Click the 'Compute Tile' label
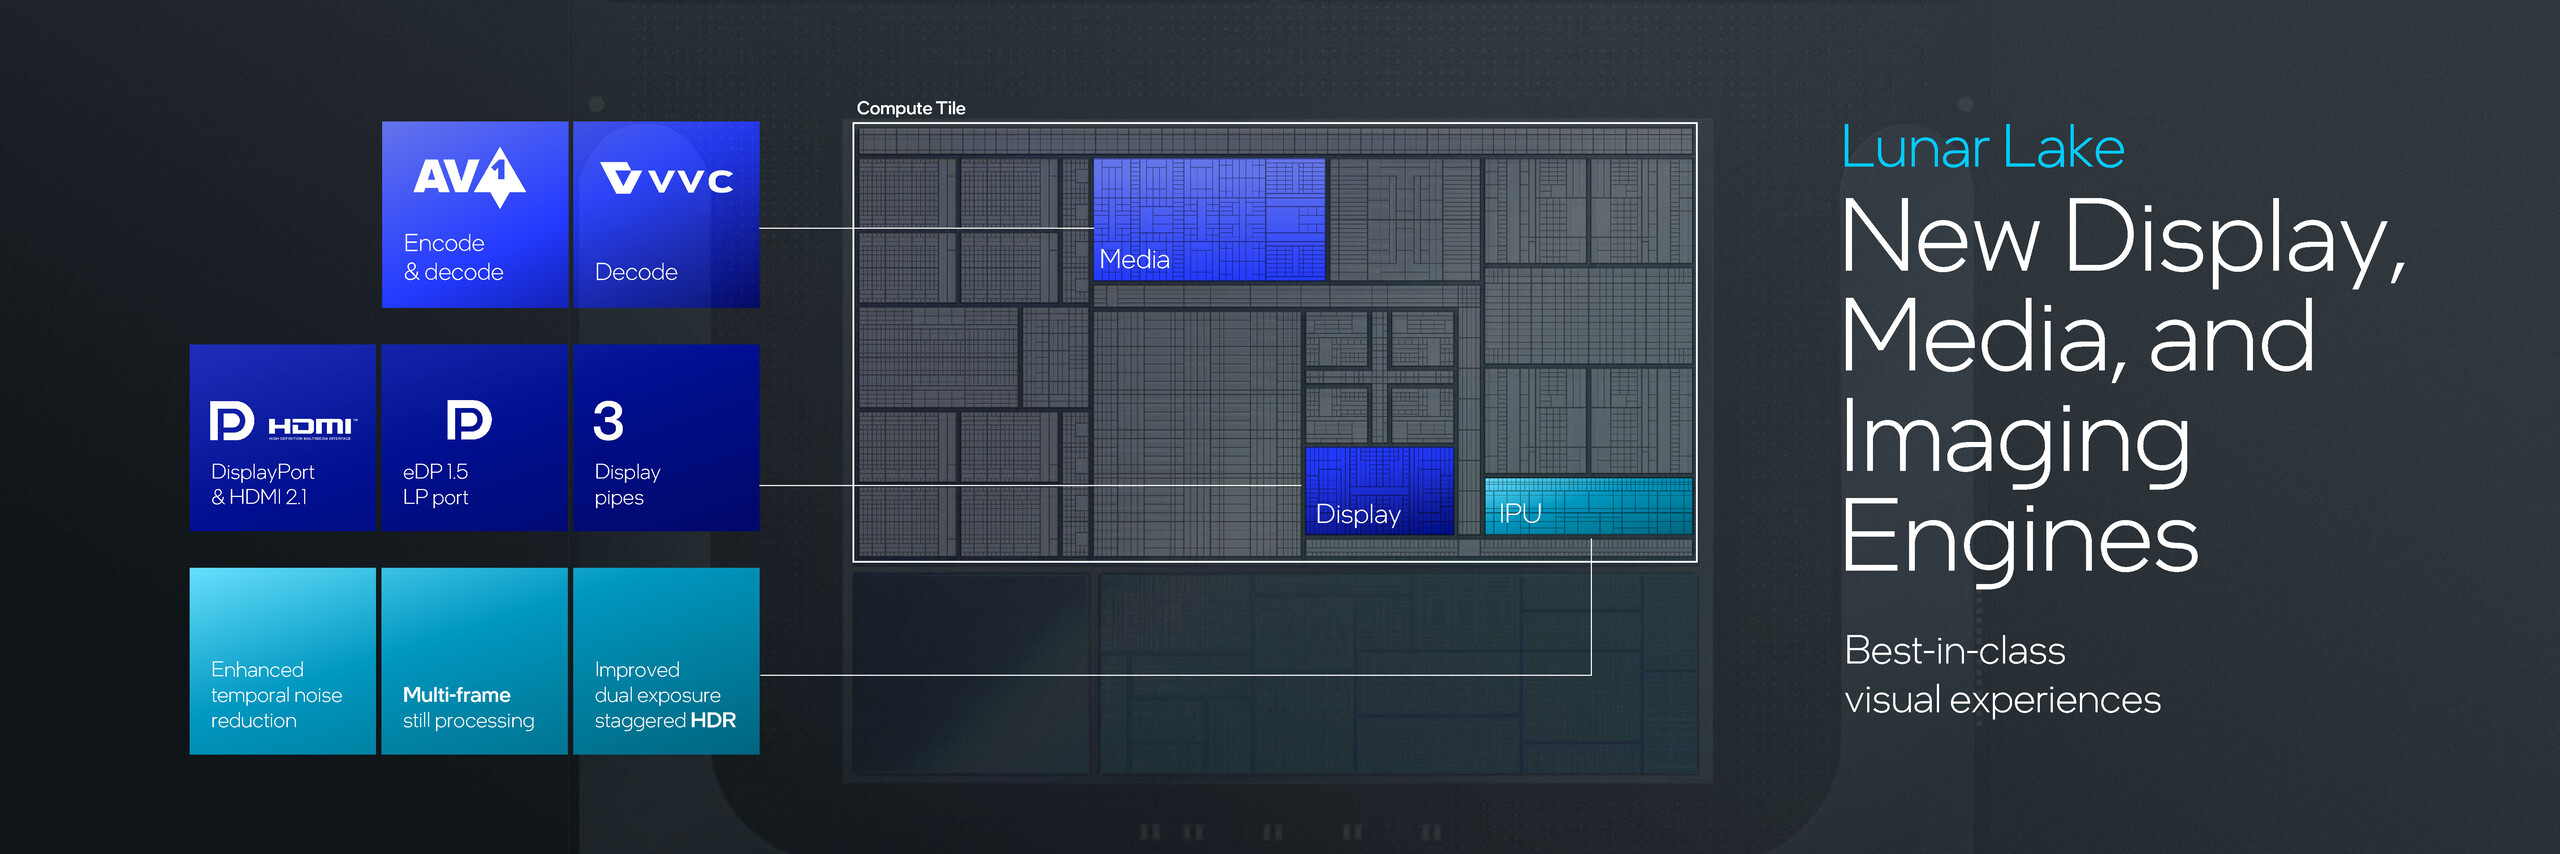The height and width of the screenshot is (854, 2560). point(911,108)
